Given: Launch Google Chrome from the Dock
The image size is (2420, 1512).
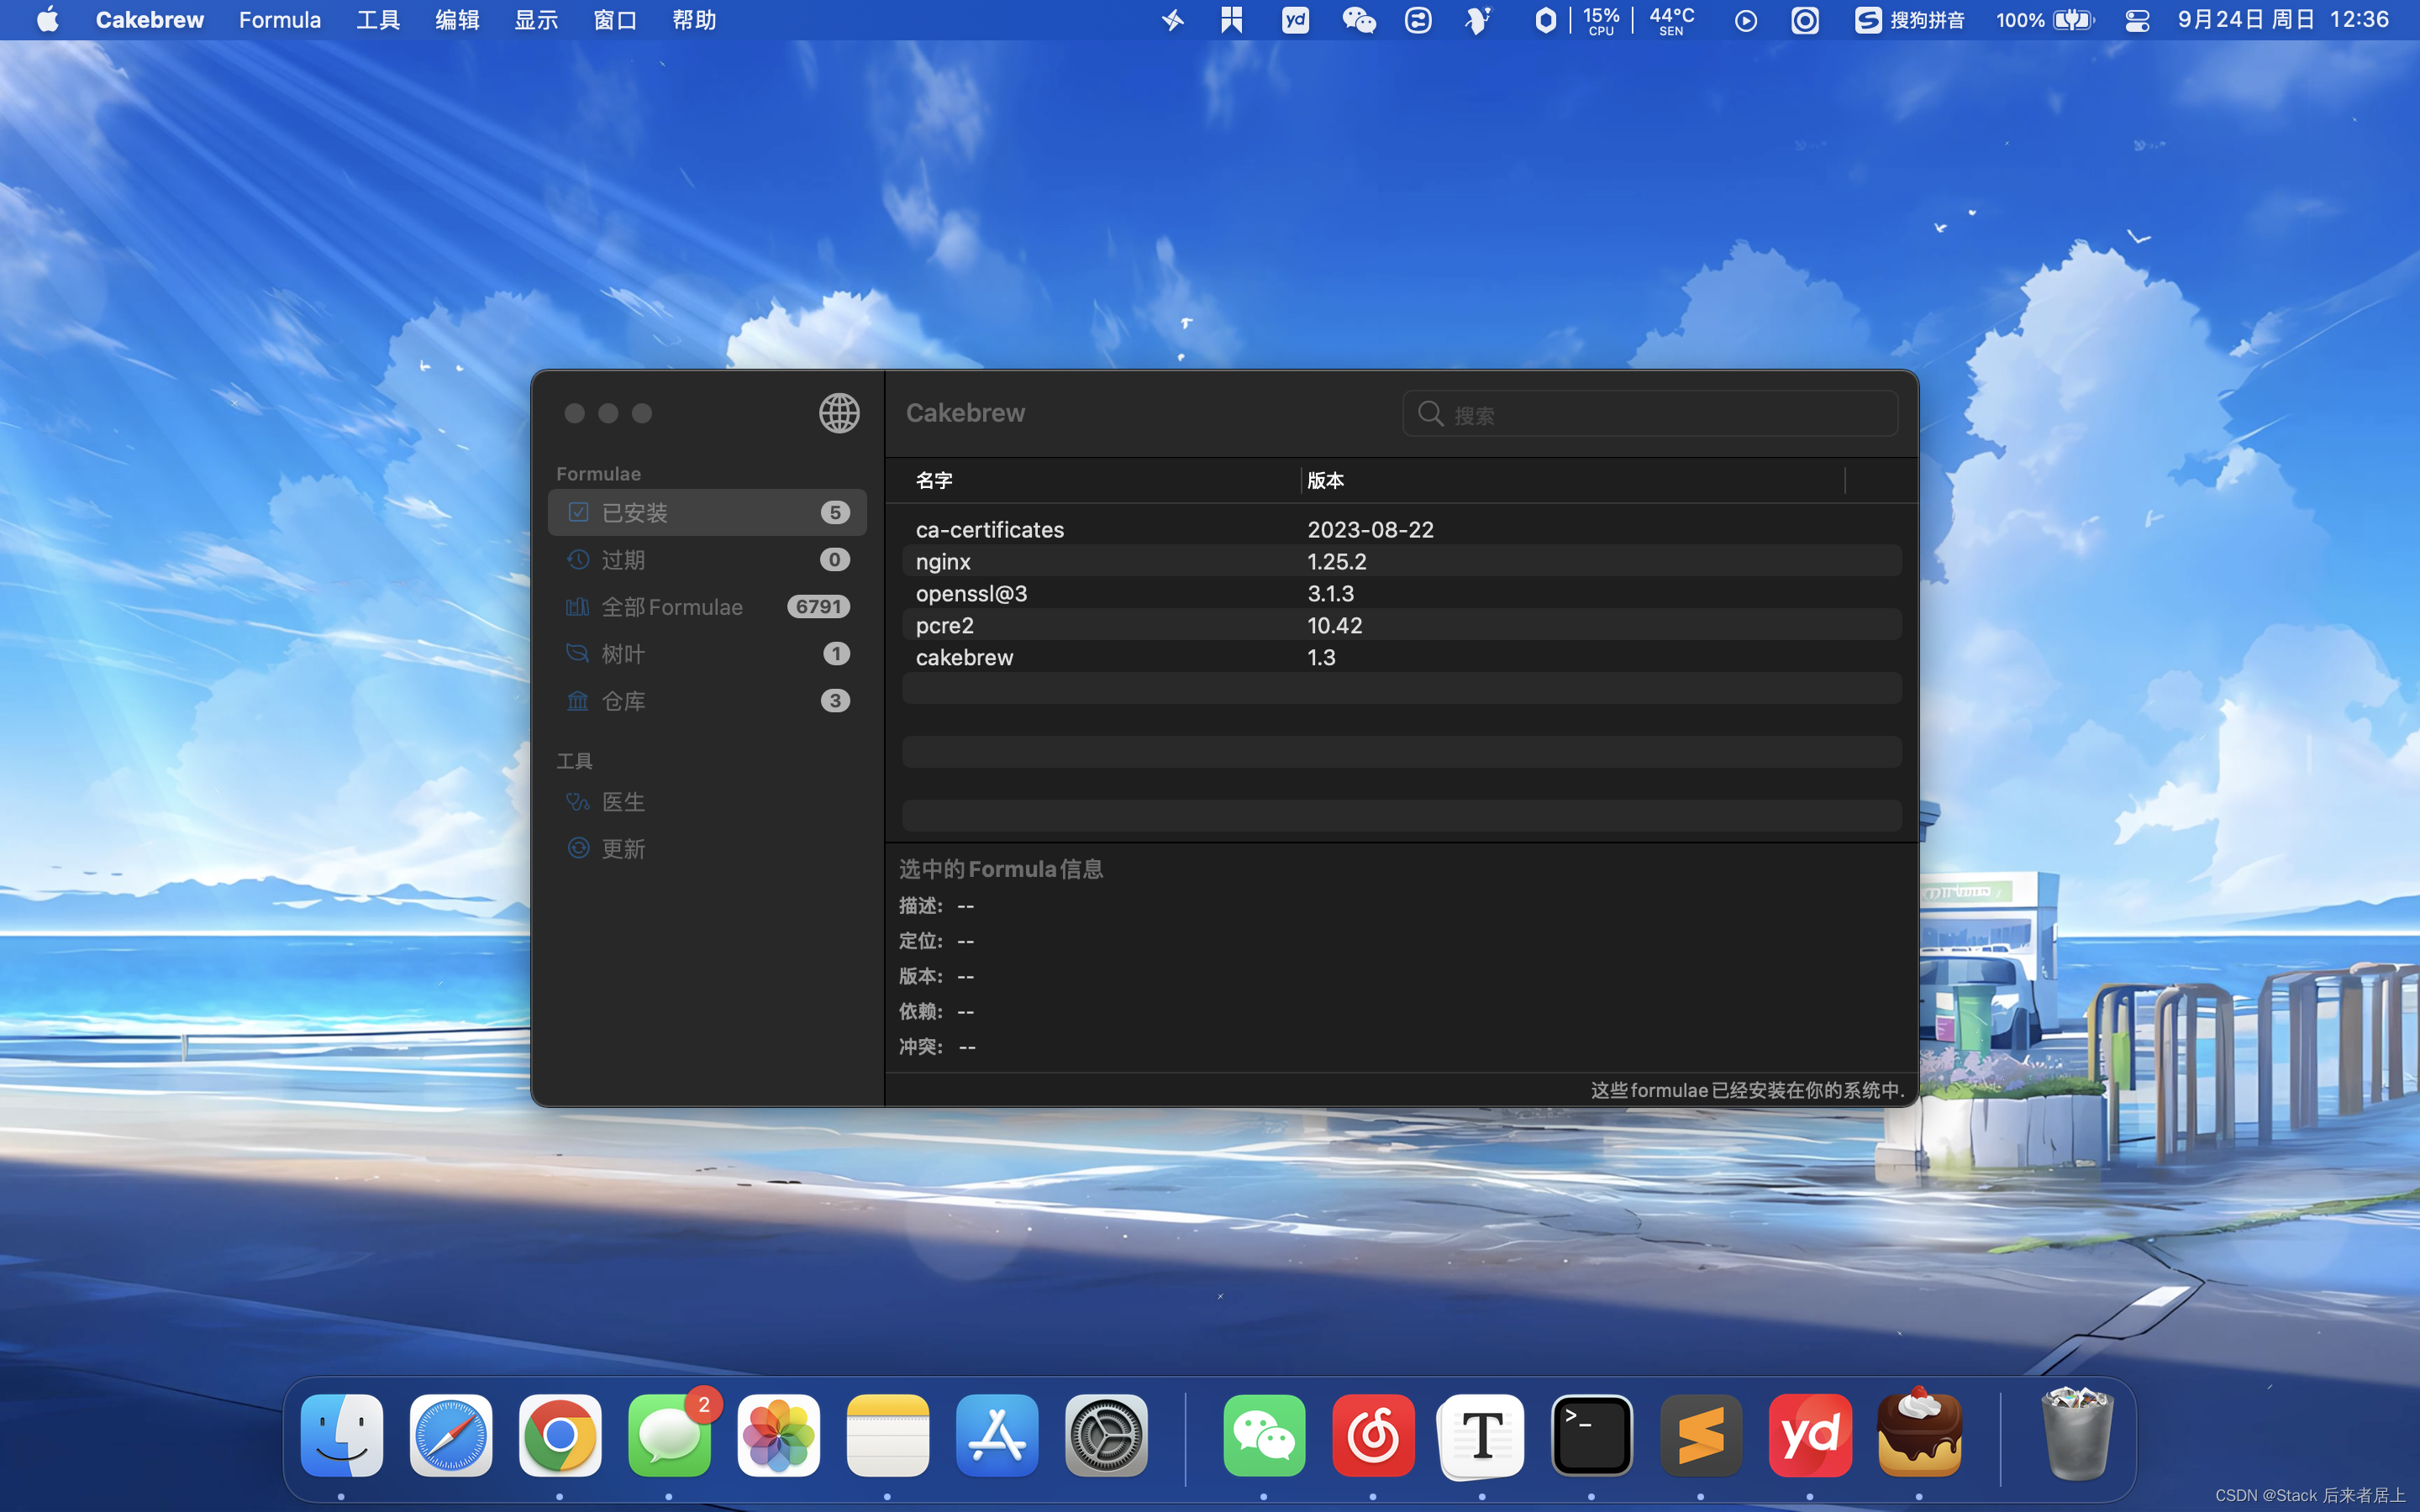Looking at the screenshot, I should coord(560,1435).
